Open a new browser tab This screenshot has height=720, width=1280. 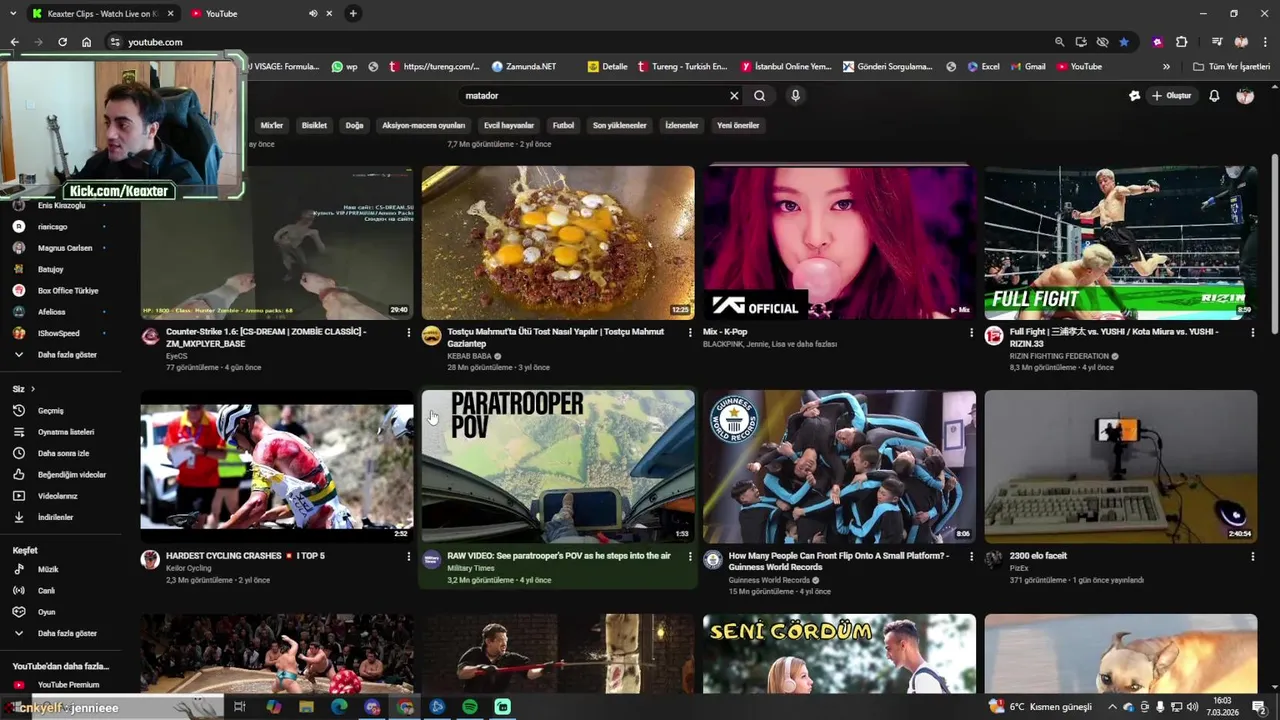[353, 14]
